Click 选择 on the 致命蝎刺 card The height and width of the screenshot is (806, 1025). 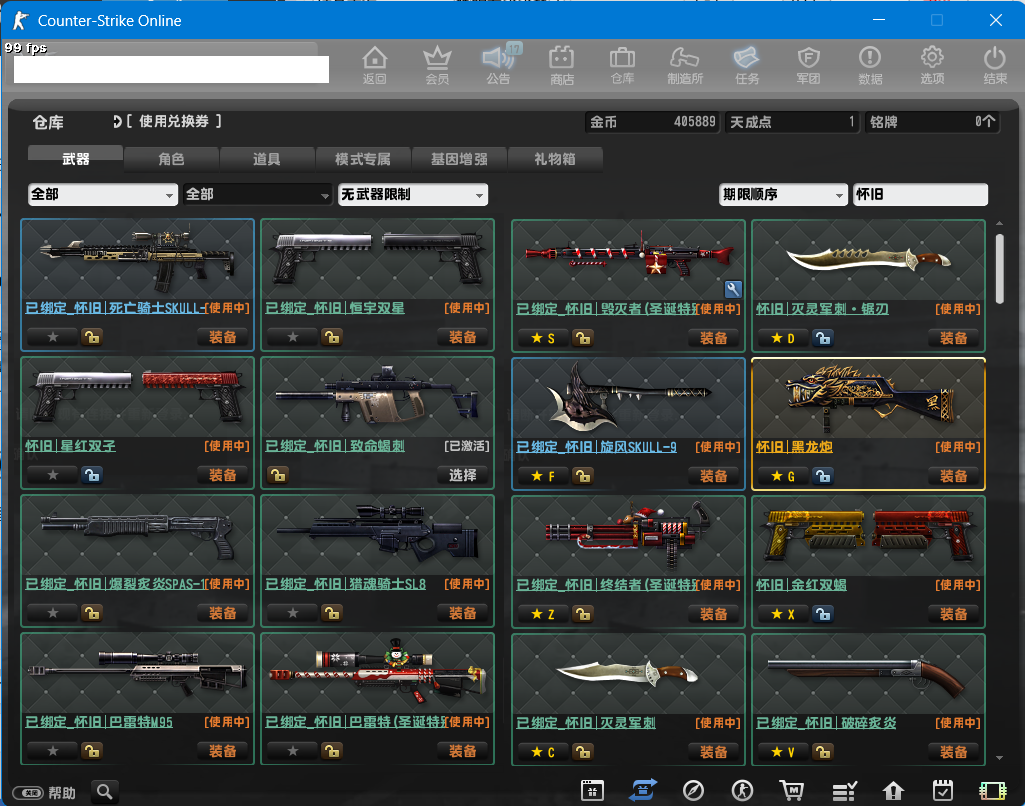[463, 475]
